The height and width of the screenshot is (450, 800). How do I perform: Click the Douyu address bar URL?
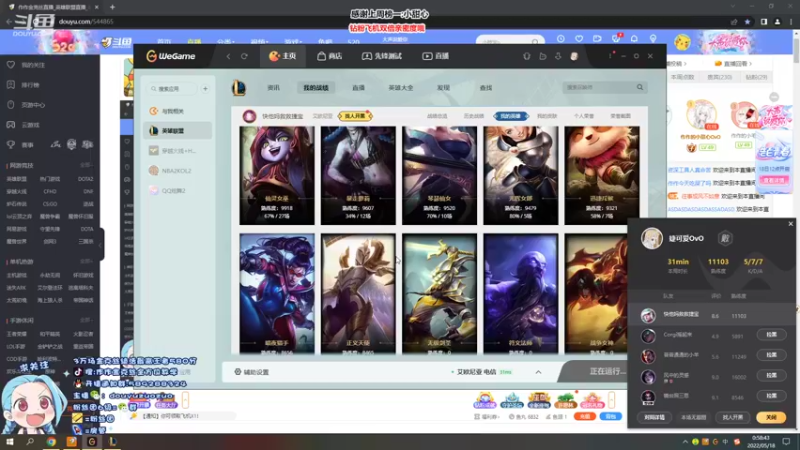pos(86,21)
